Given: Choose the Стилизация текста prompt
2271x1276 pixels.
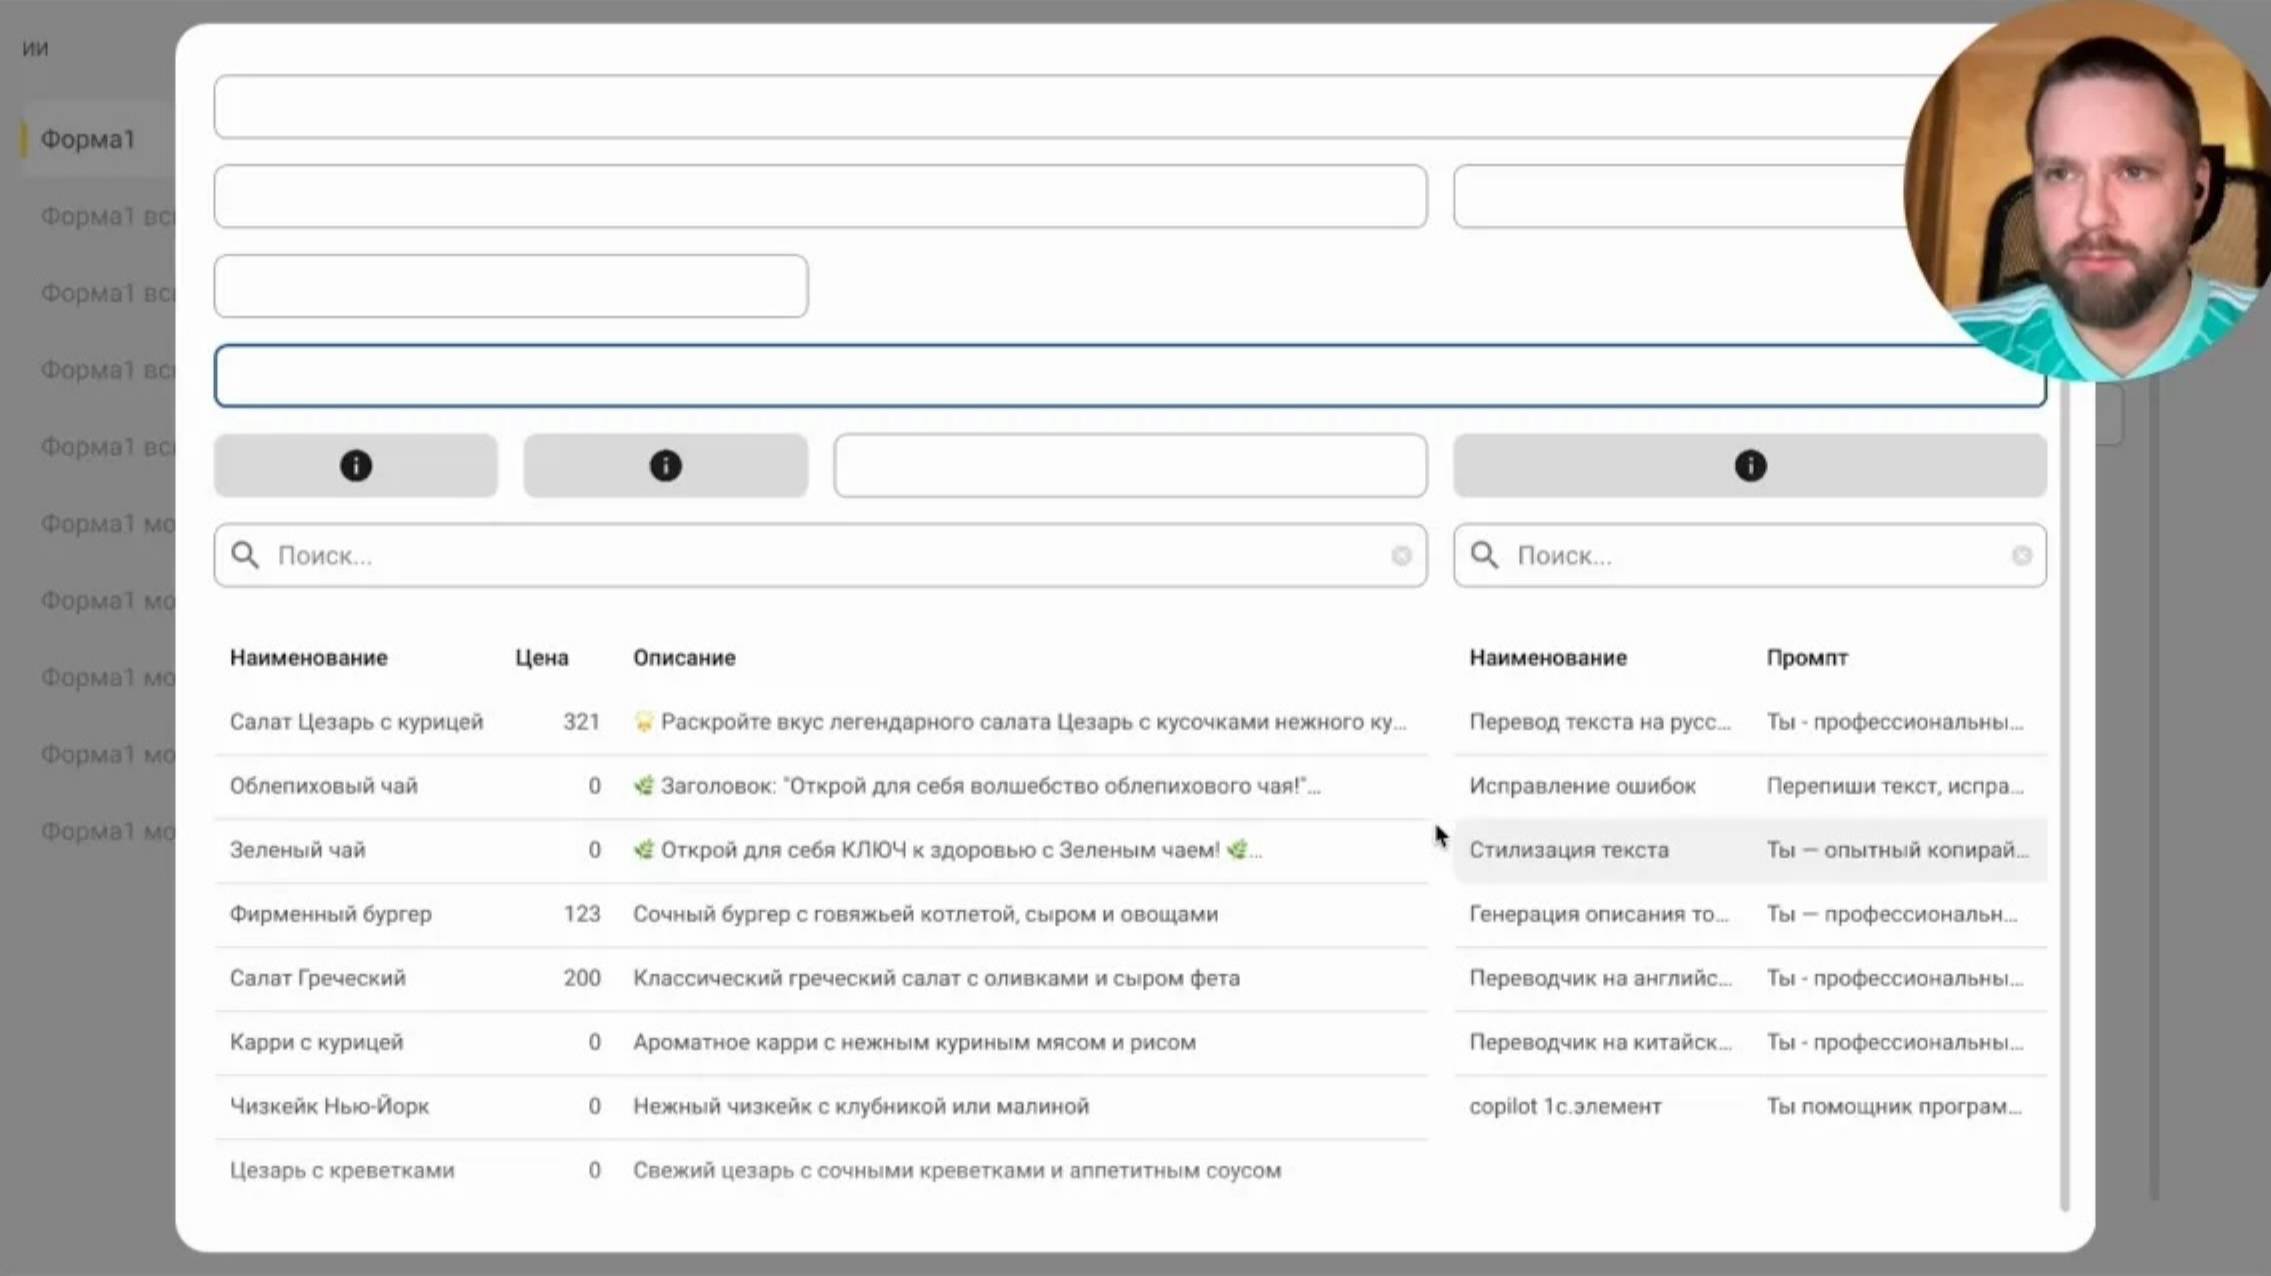Looking at the screenshot, I should click(1568, 850).
